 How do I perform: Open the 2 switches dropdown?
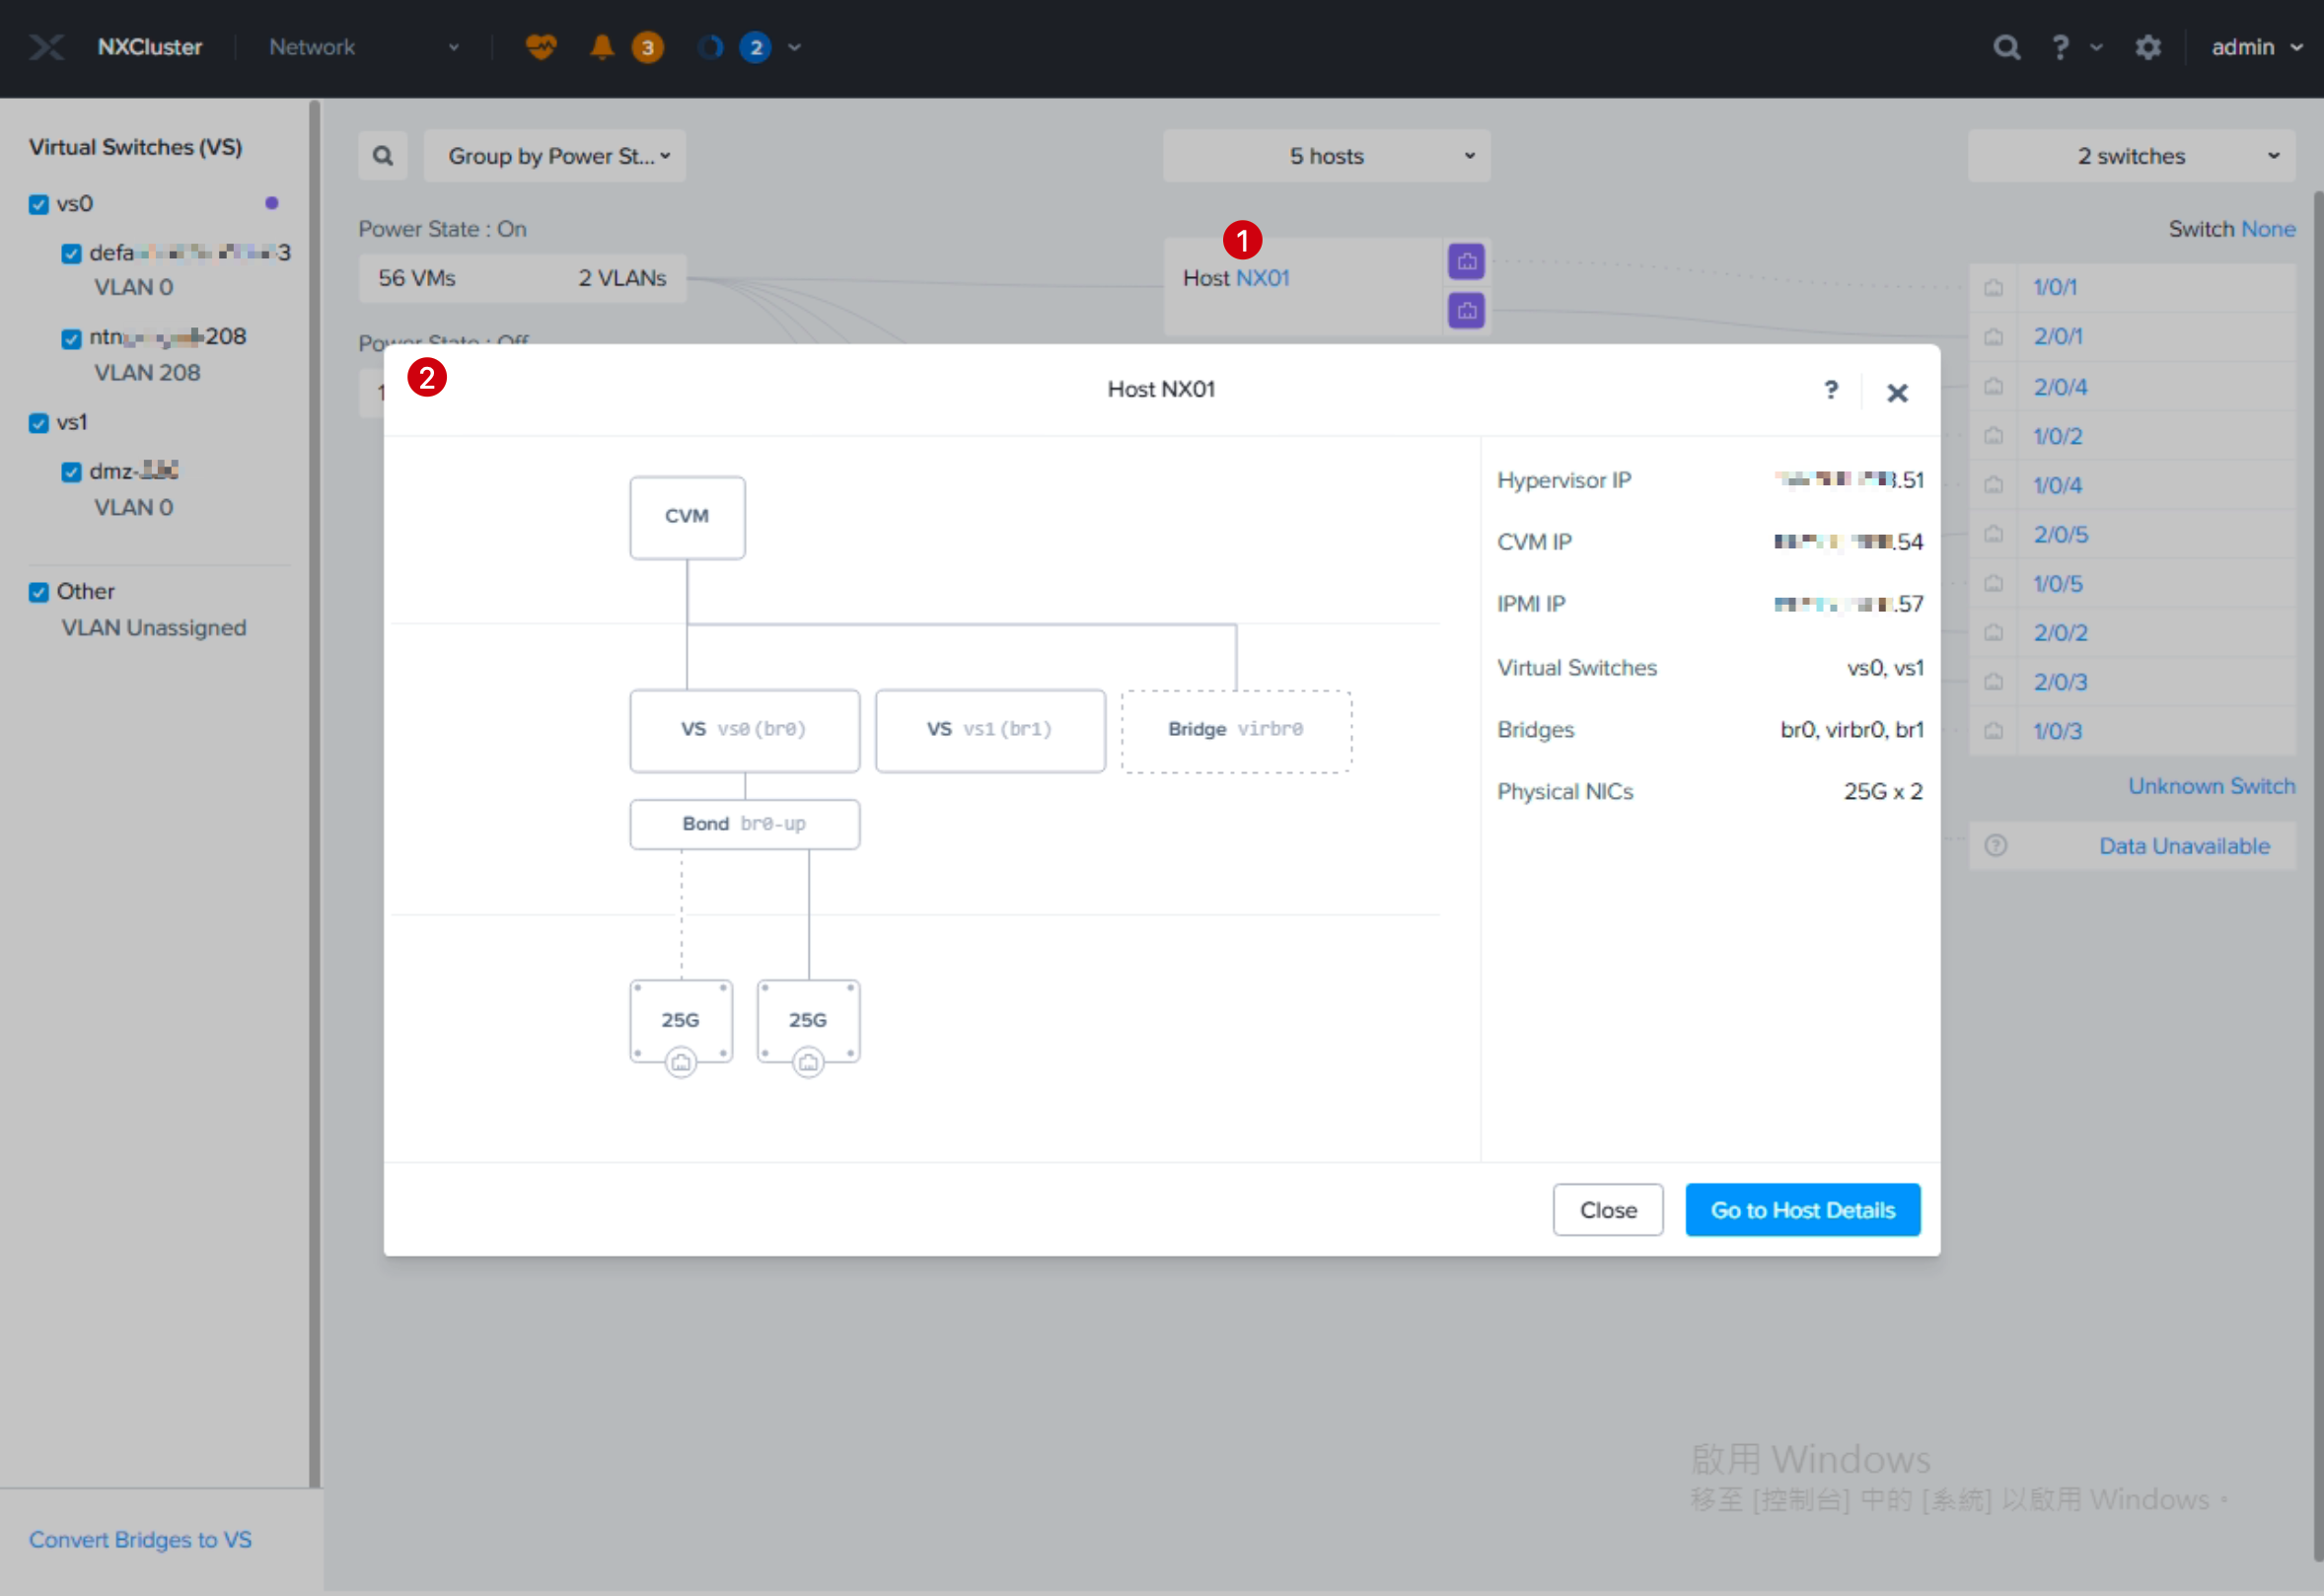[2131, 156]
